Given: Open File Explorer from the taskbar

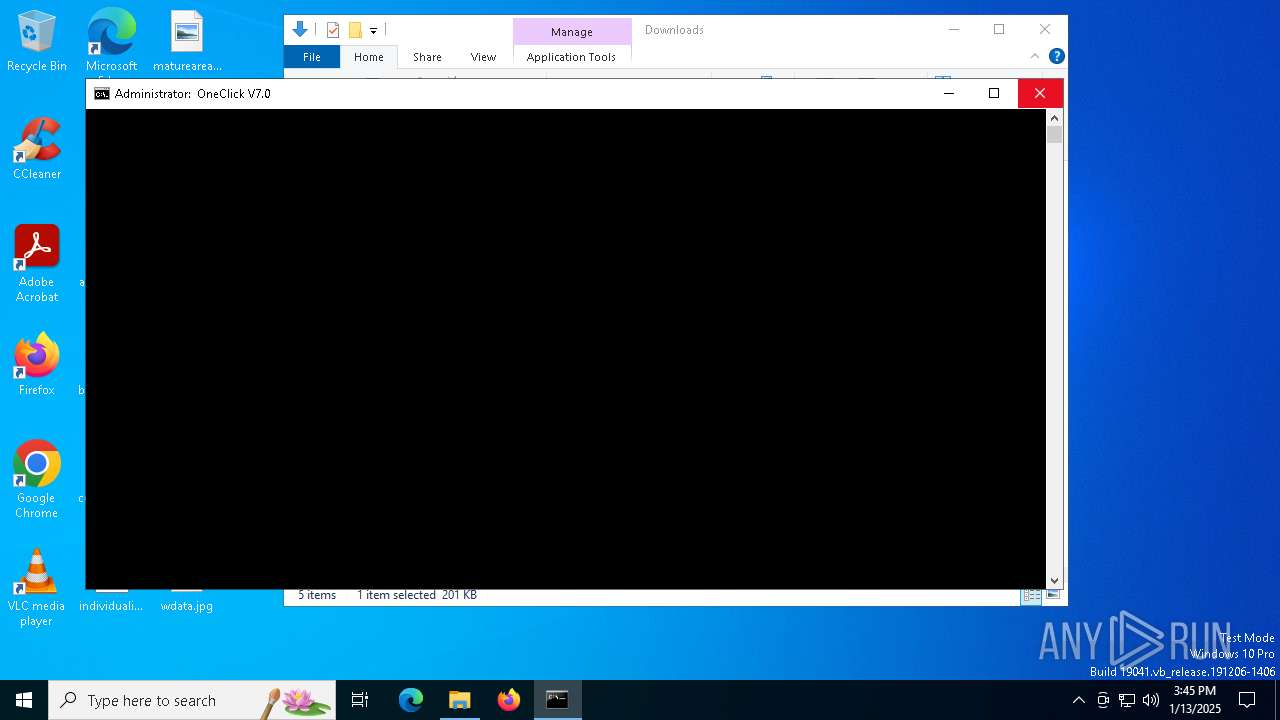Looking at the screenshot, I should [x=459, y=700].
